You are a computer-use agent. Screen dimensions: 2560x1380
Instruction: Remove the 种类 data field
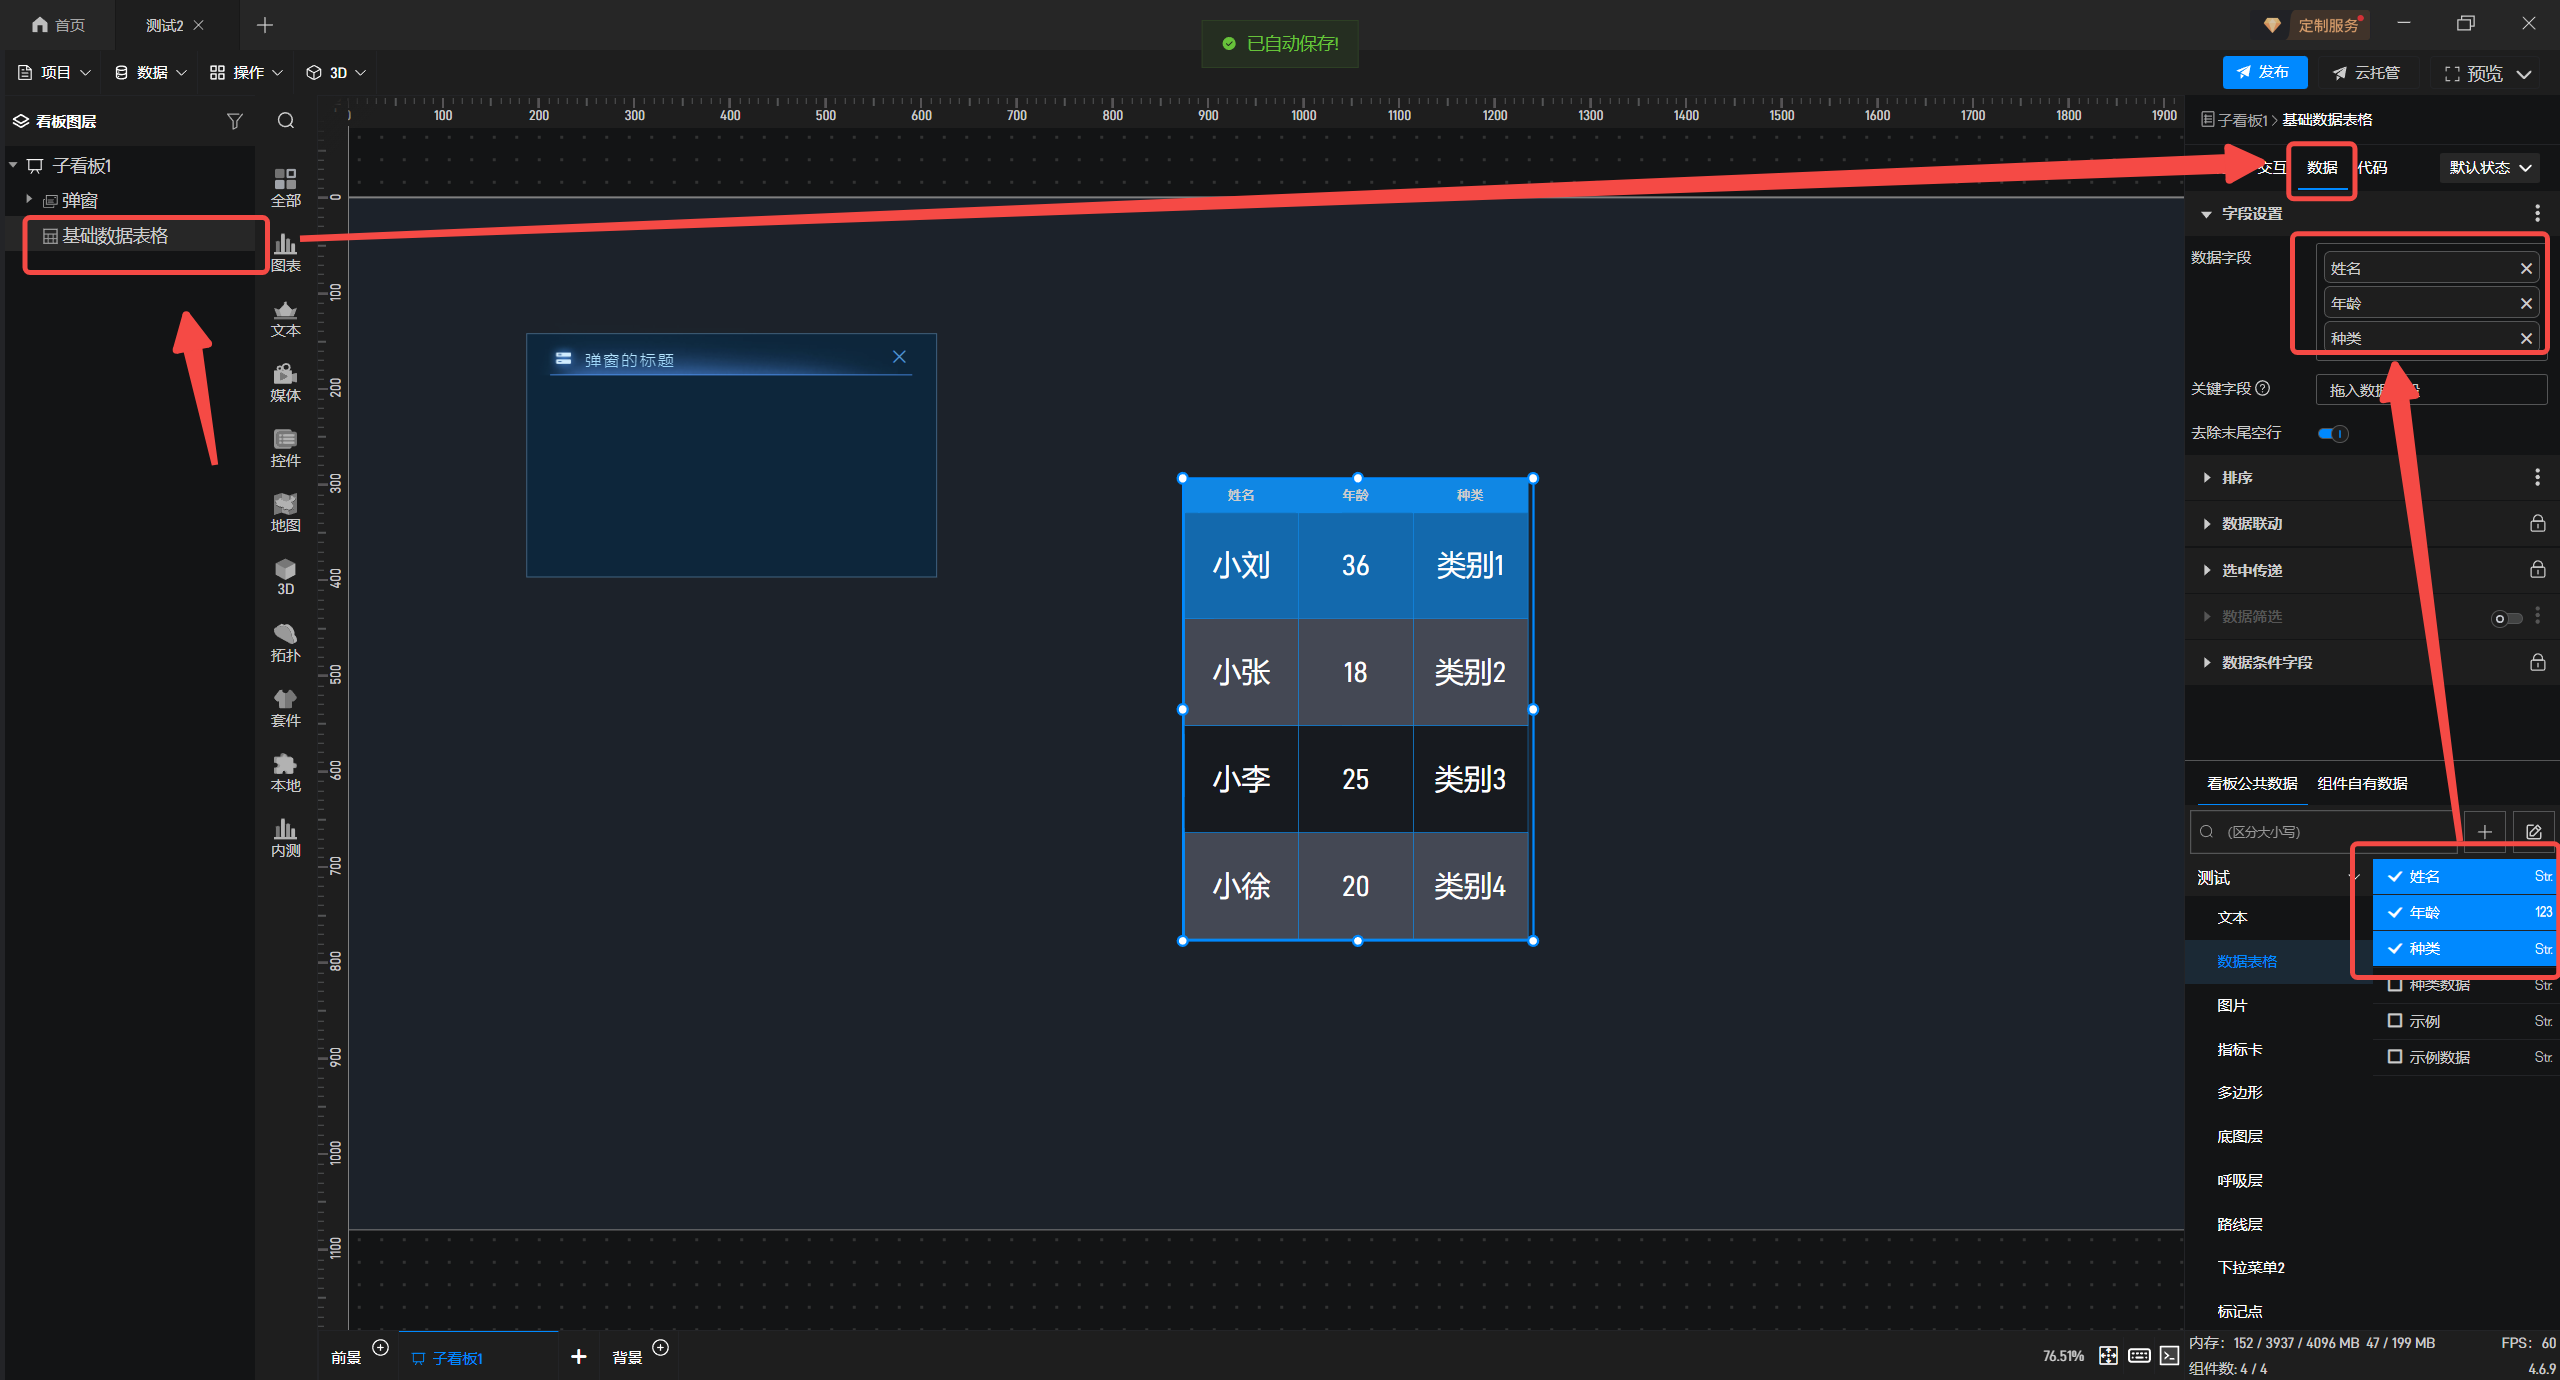point(2526,339)
